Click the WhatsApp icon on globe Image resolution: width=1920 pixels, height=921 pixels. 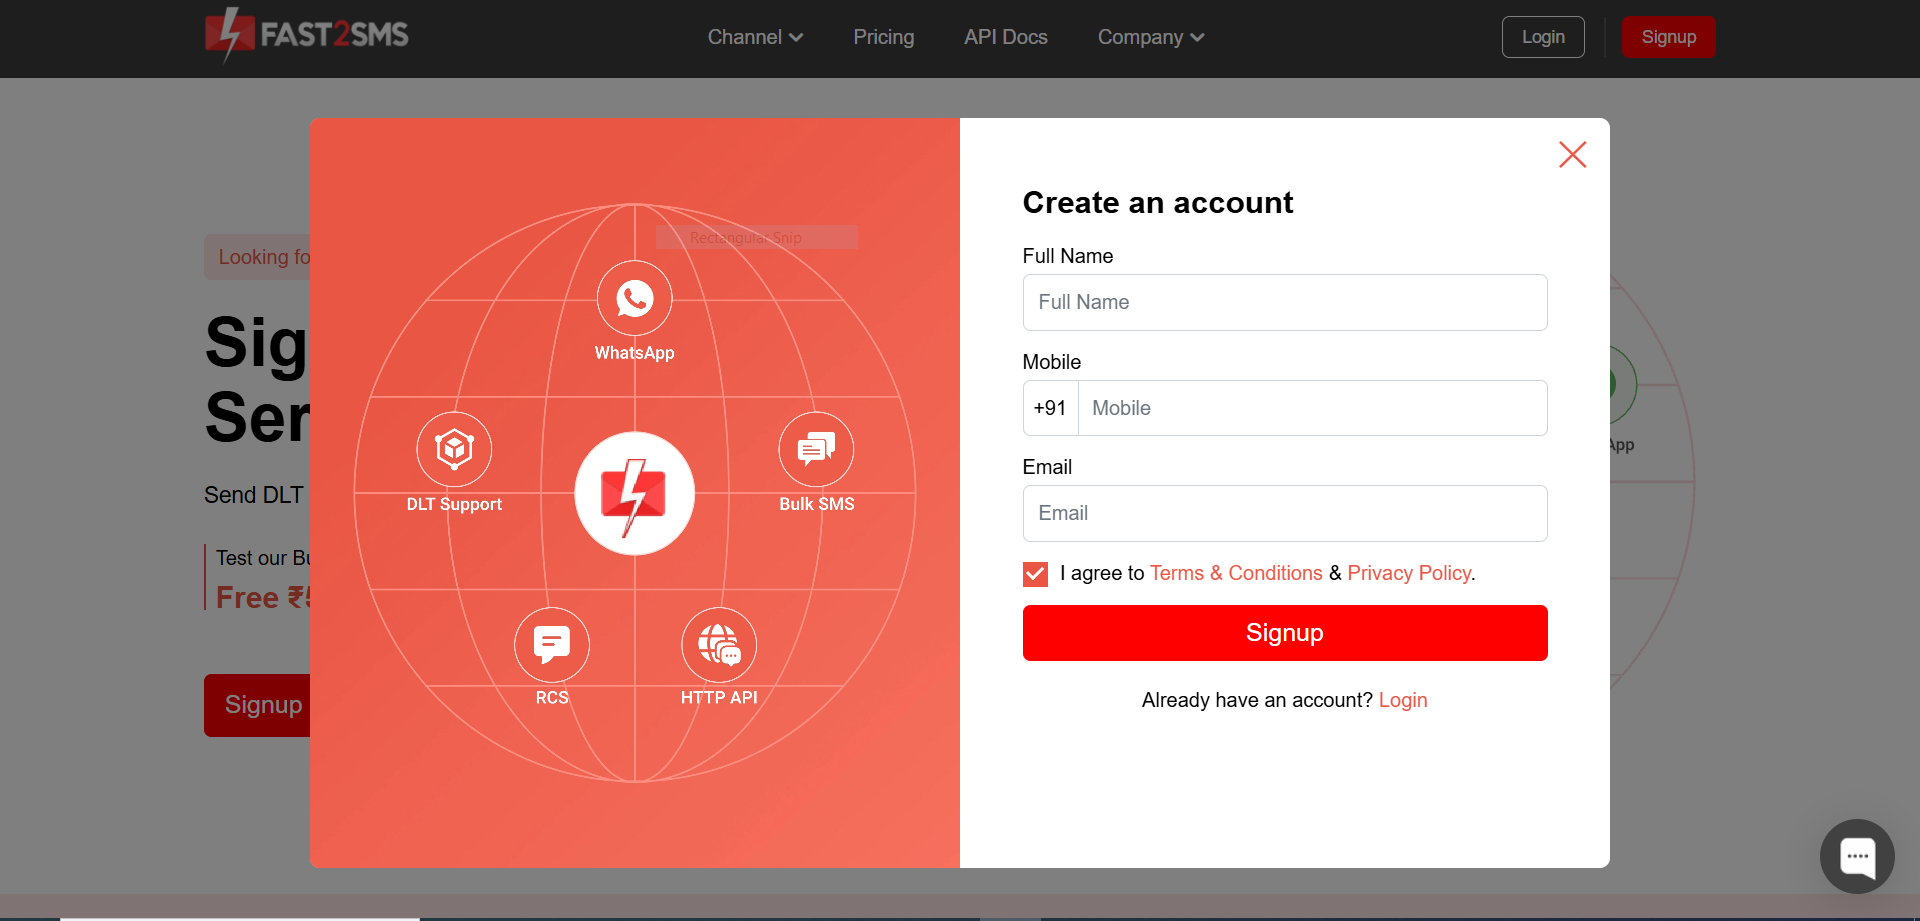pyautogui.click(x=634, y=298)
